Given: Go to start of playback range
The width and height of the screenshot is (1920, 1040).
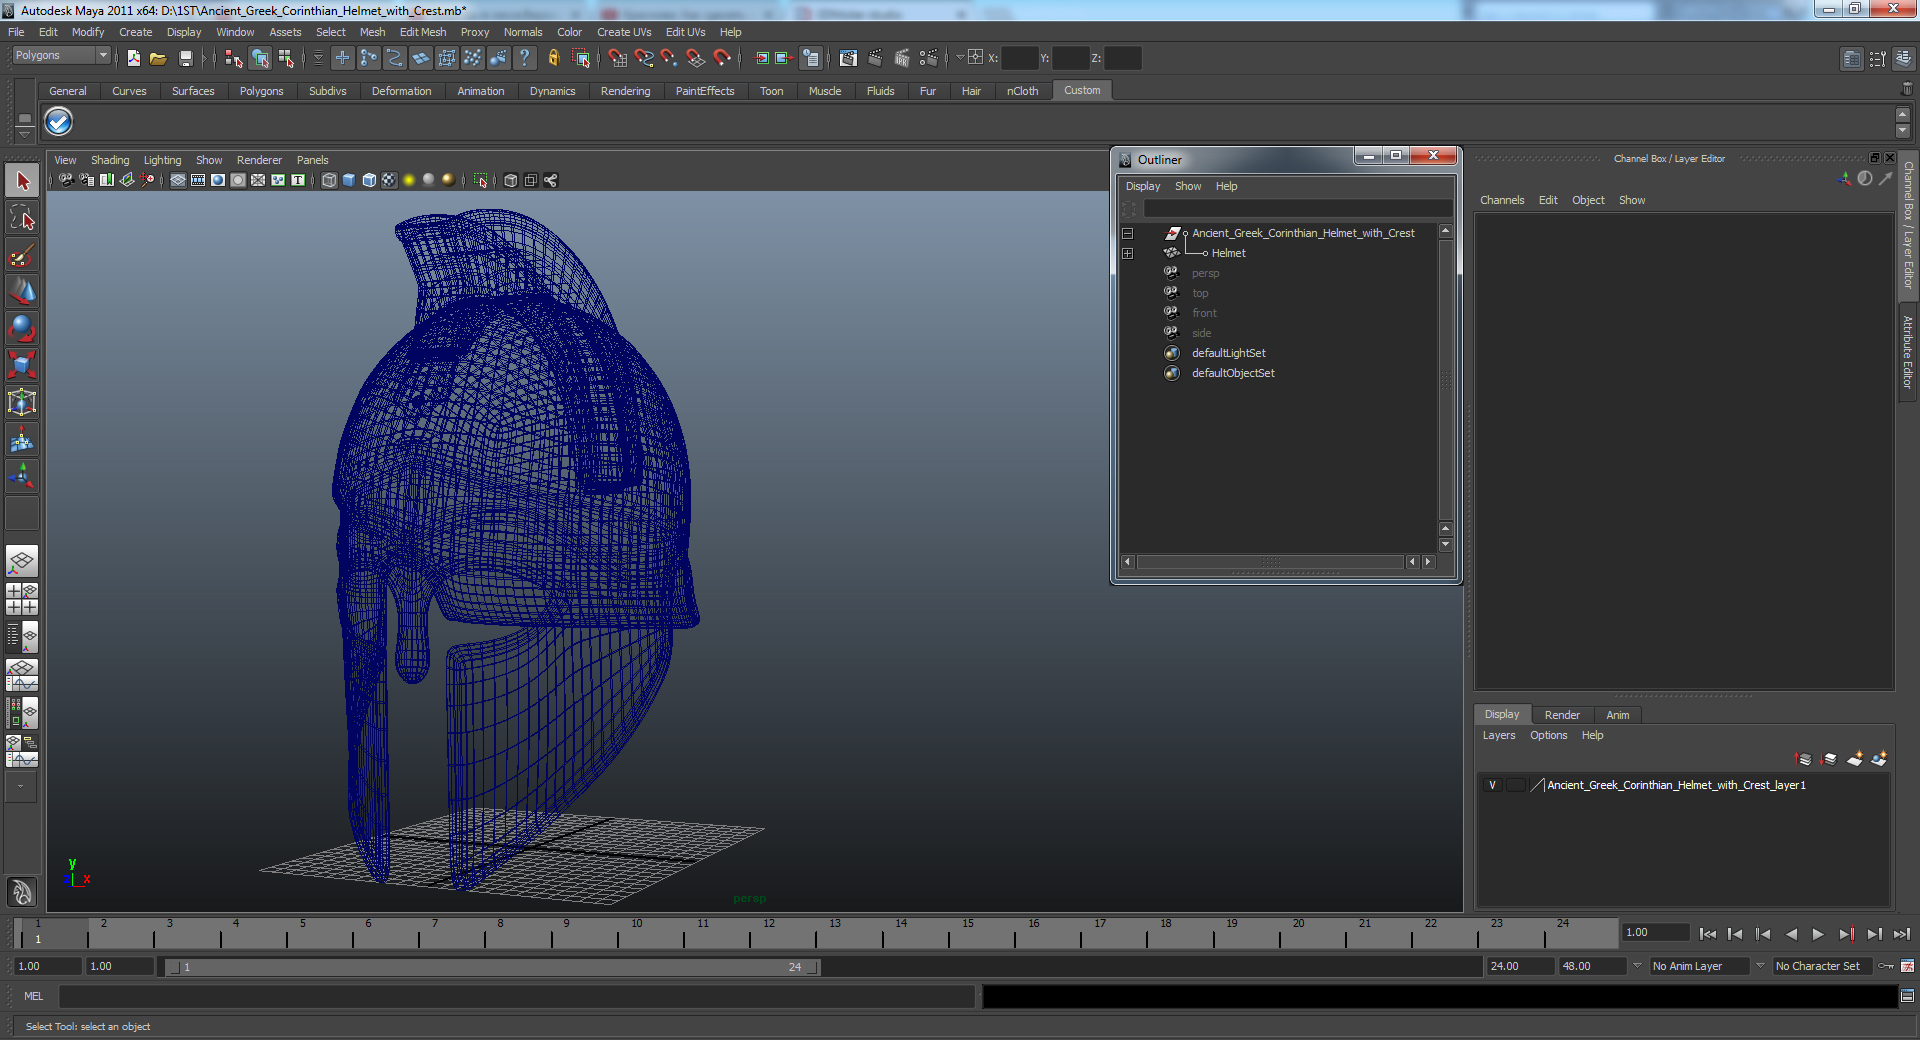Looking at the screenshot, I should click(x=1708, y=934).
